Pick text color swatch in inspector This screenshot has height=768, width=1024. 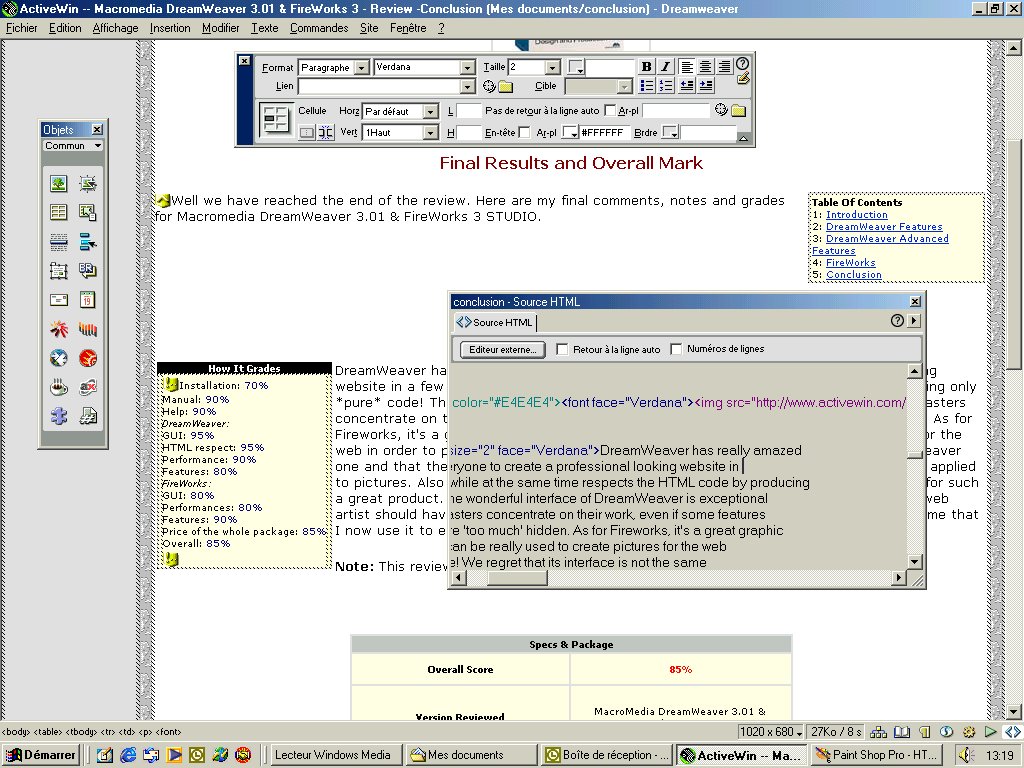click(576, 67)
